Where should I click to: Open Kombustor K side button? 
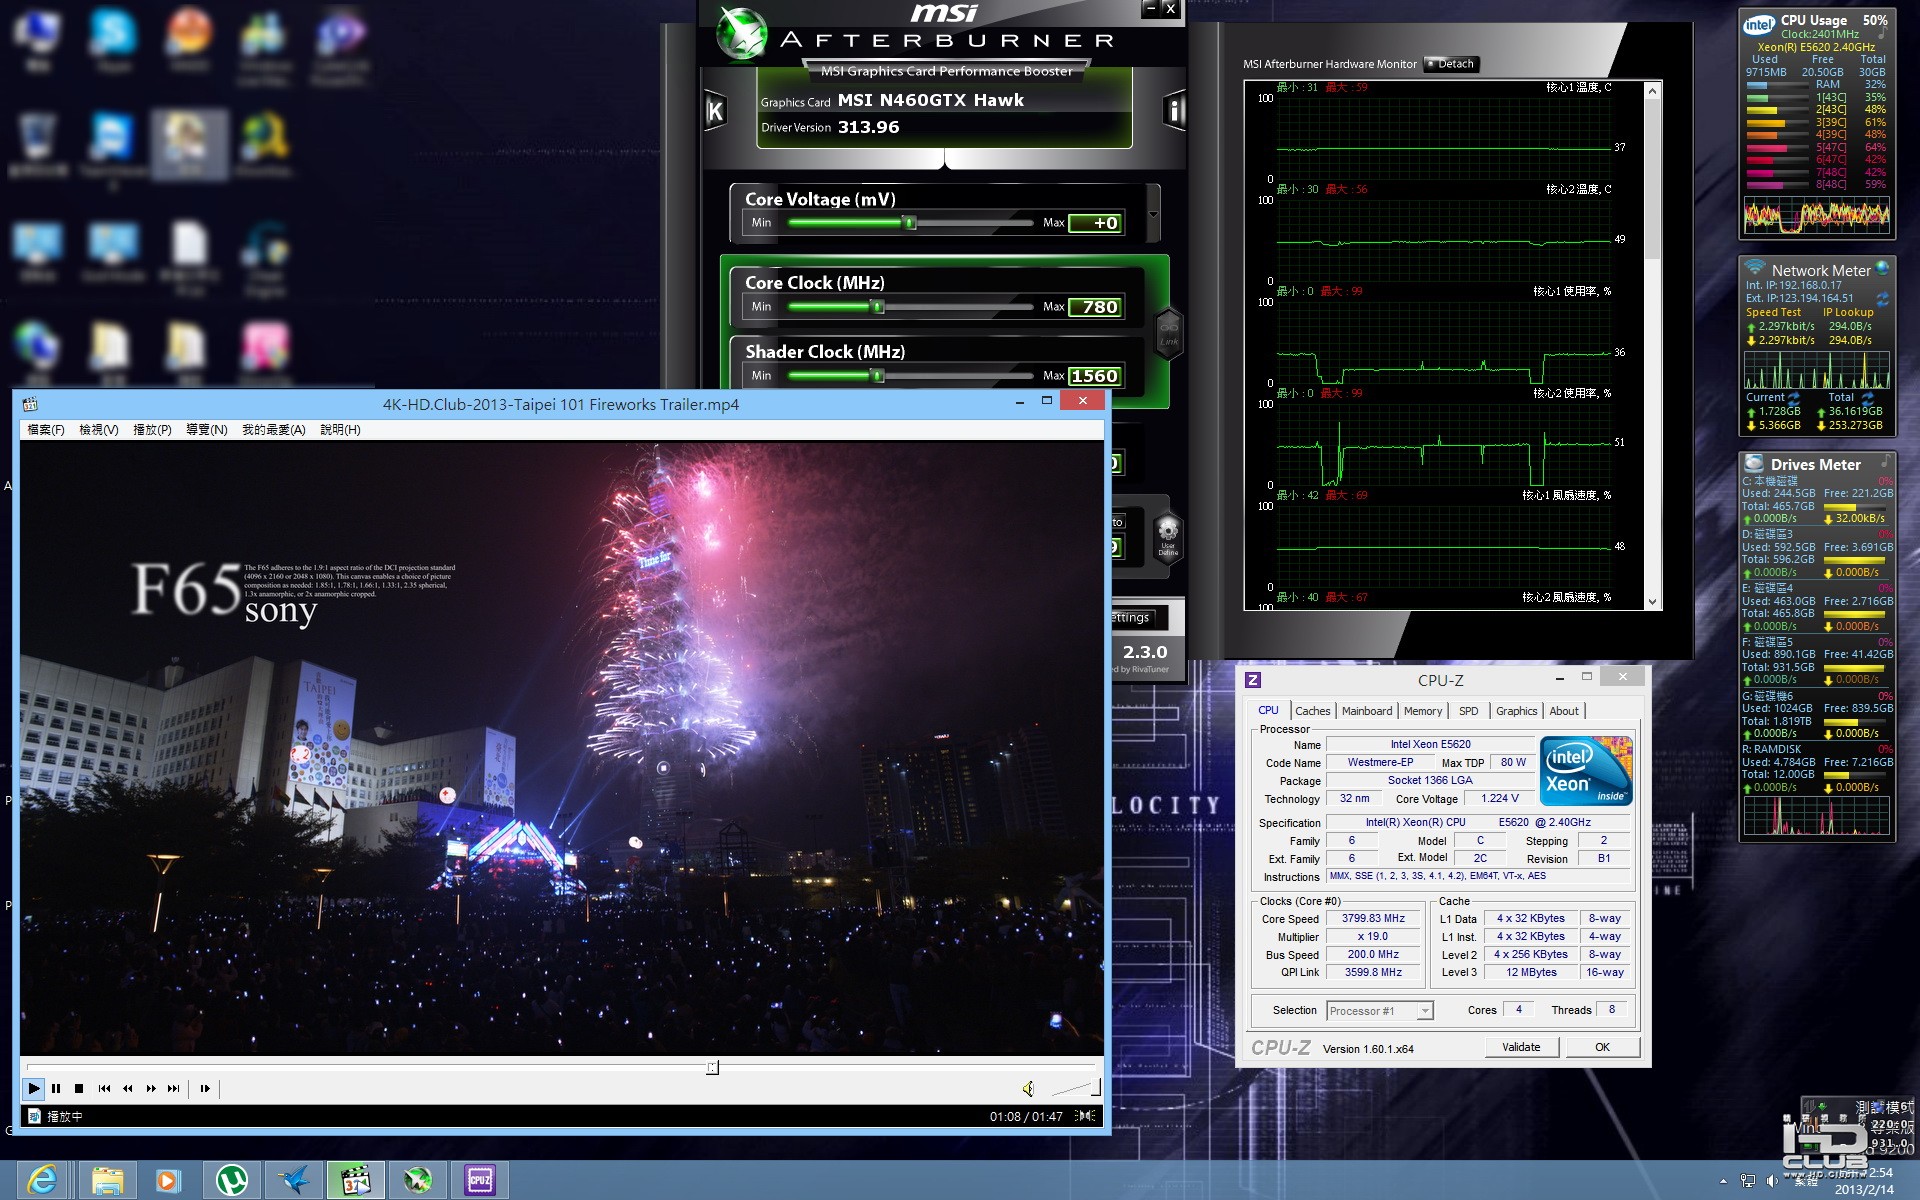(x=715, y=110)
